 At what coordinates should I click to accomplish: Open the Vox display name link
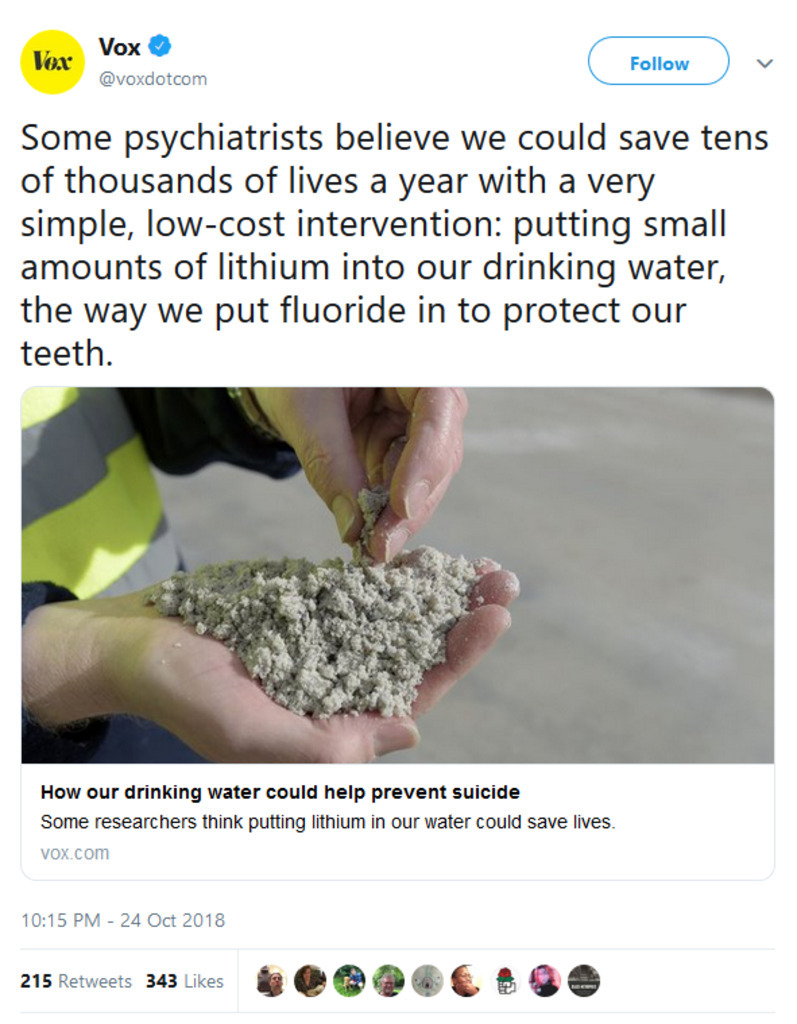pyautogui.click(x=120, y=47)
